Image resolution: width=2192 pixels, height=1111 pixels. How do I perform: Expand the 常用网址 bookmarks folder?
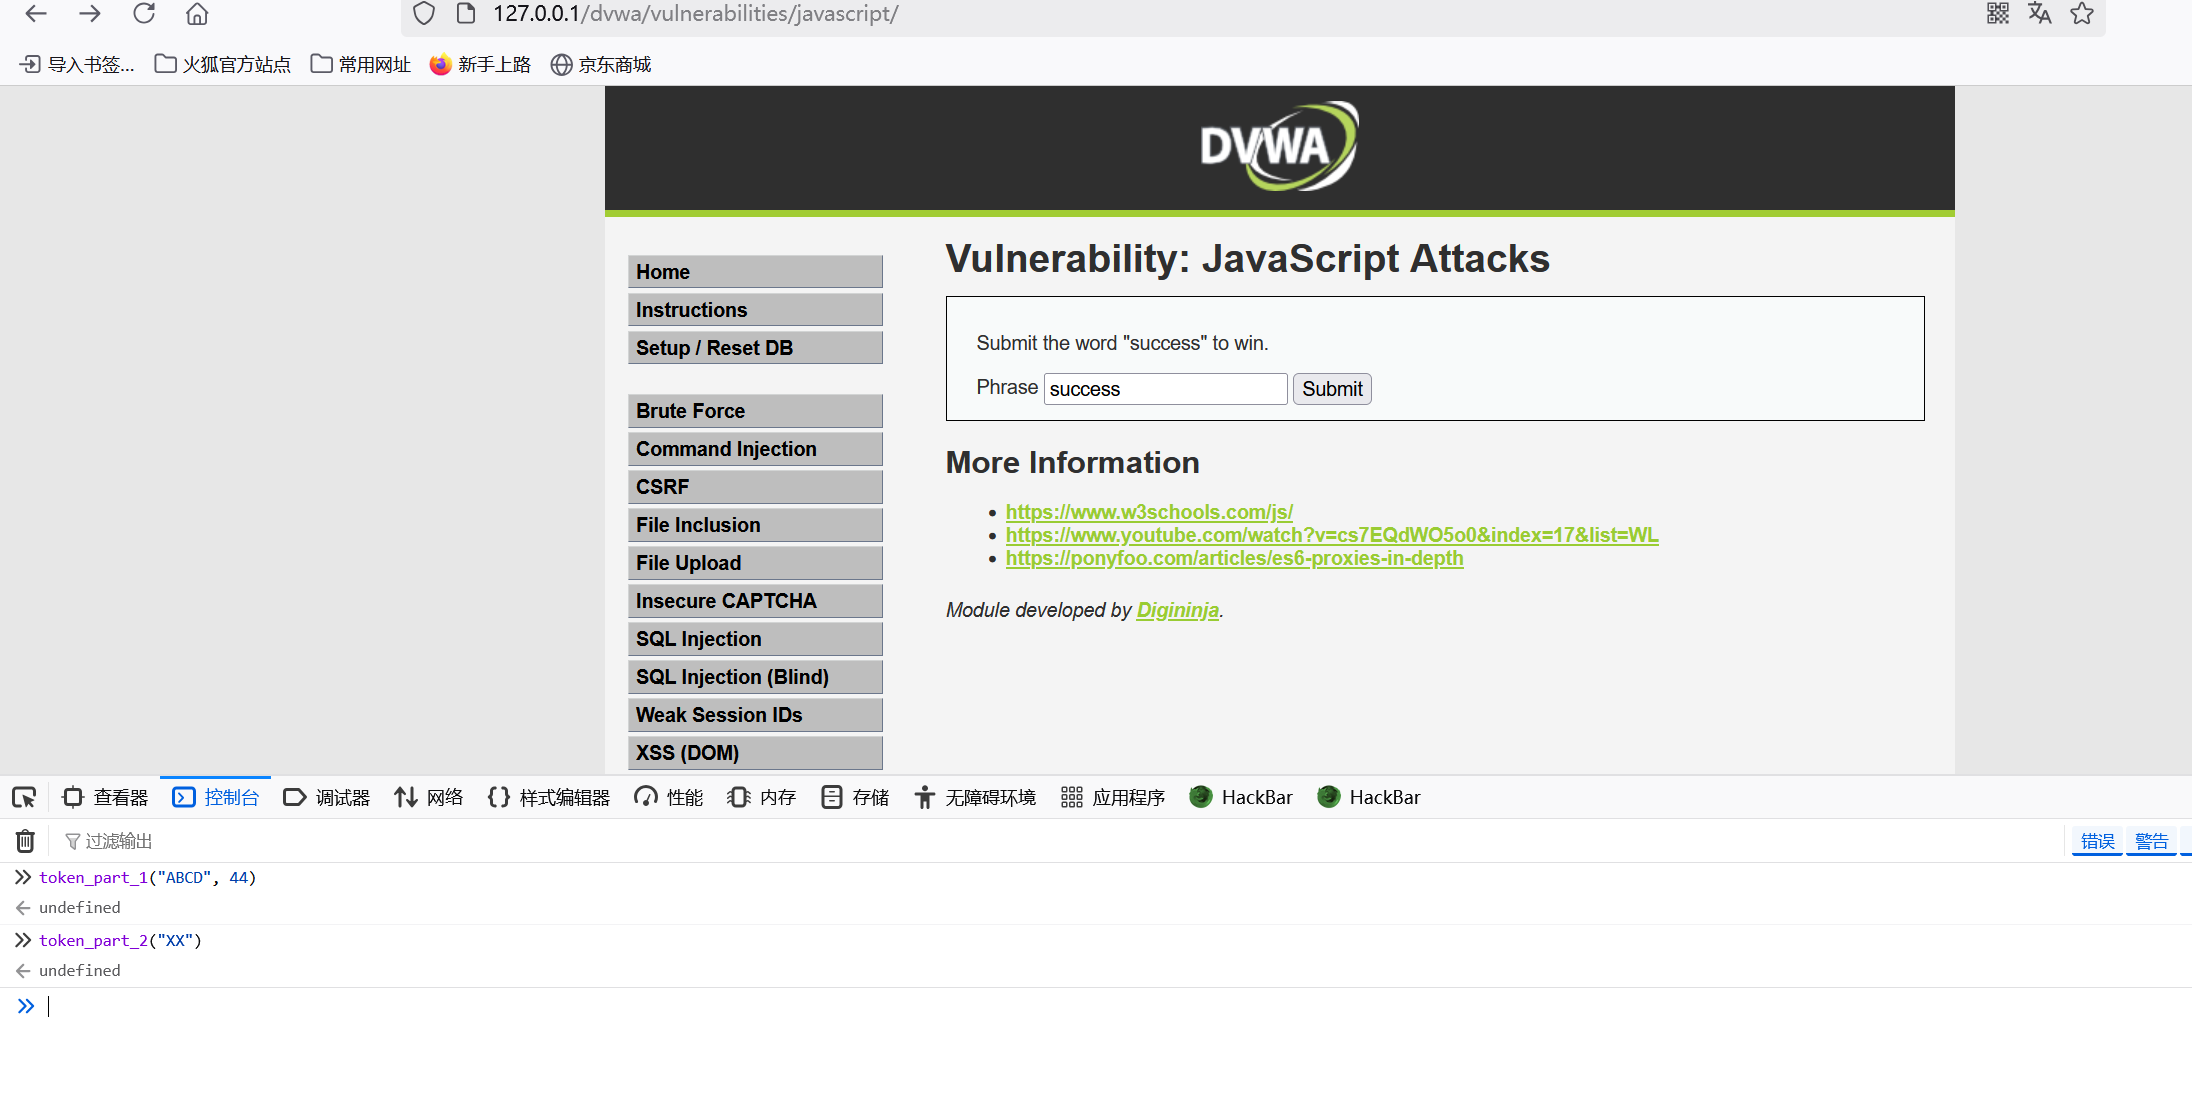coord(361,65)
